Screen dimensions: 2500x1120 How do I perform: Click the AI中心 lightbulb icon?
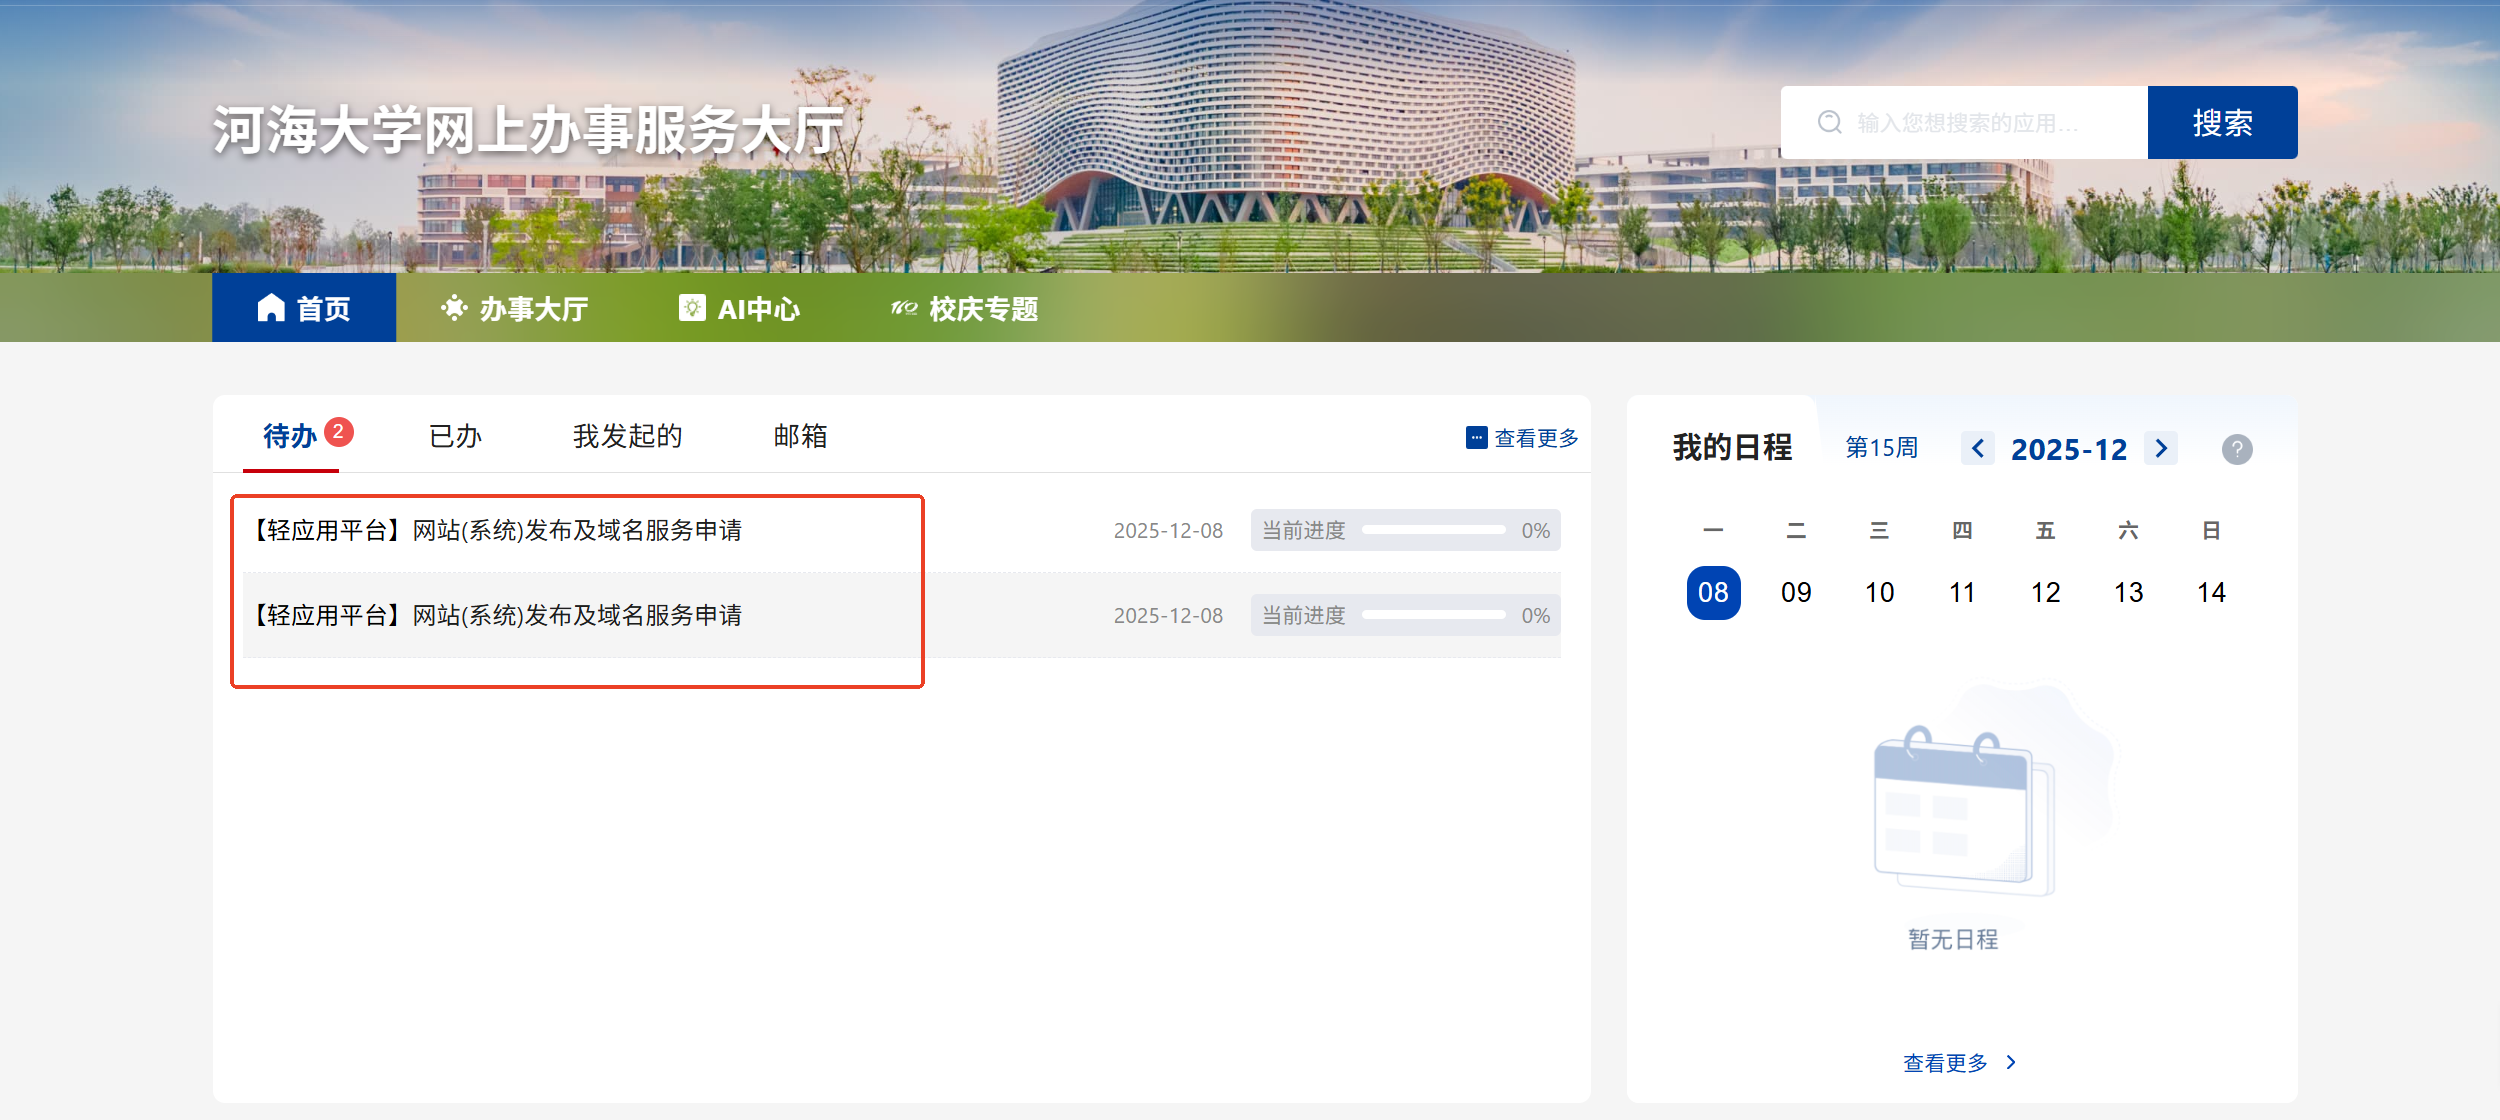(x=691, y=308)
